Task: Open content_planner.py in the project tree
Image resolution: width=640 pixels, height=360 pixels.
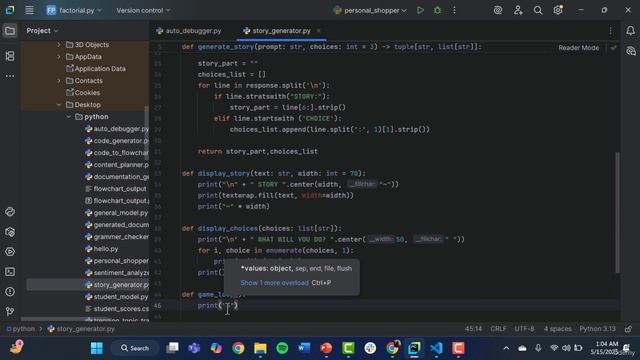Action: (x=117, y=165)
